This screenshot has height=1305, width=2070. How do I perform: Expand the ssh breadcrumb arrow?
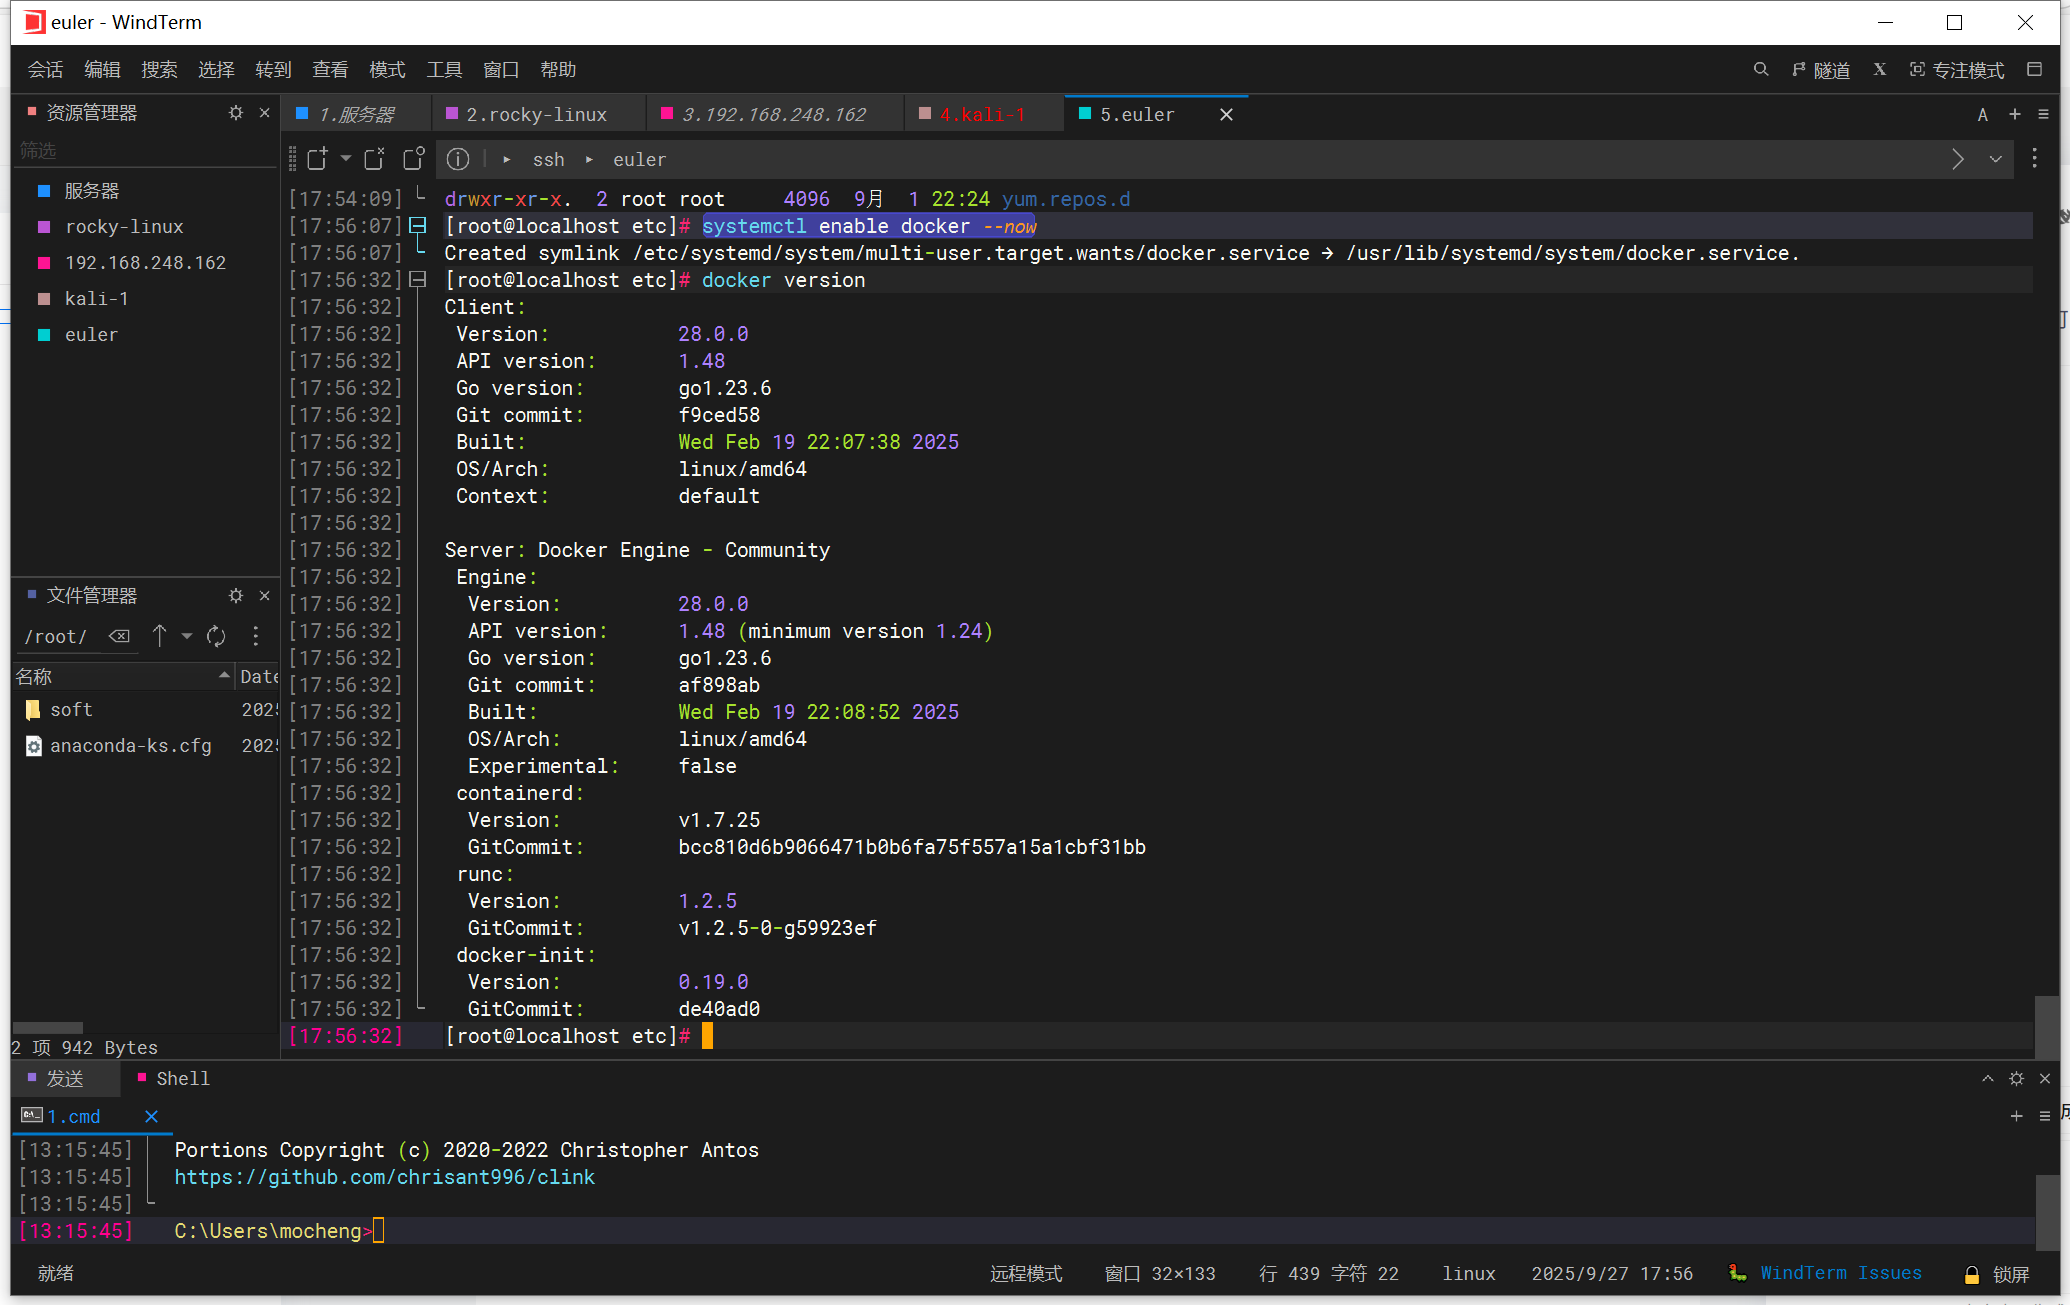coord(507,159)
